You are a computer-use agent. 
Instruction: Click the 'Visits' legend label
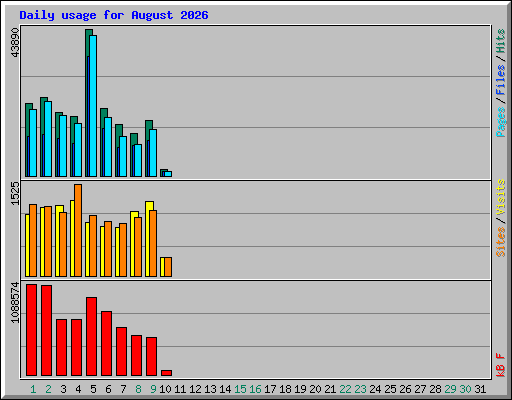coord(500,197)
